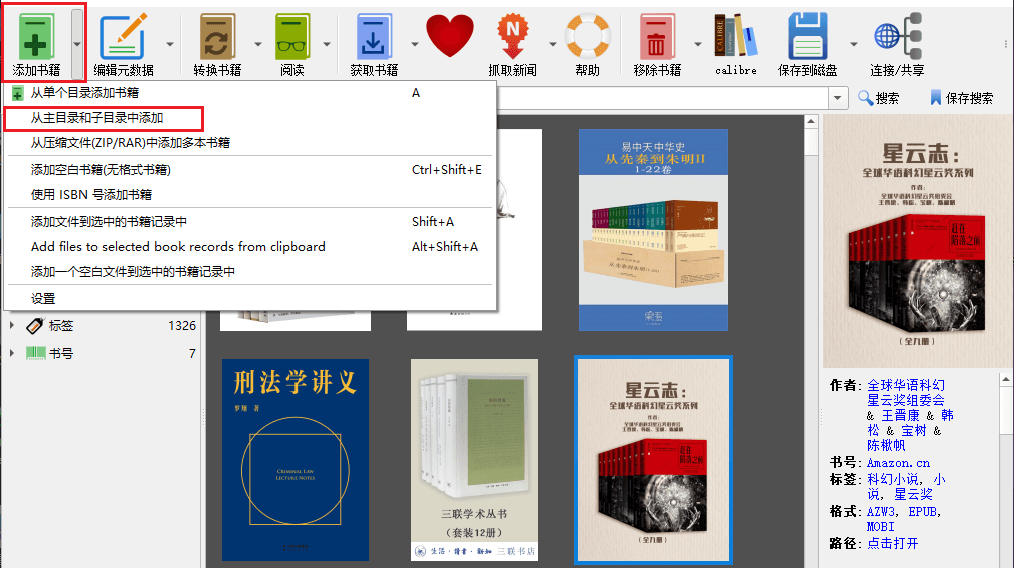Click the Add books (添加书籍) icon

tap(36, 38)
